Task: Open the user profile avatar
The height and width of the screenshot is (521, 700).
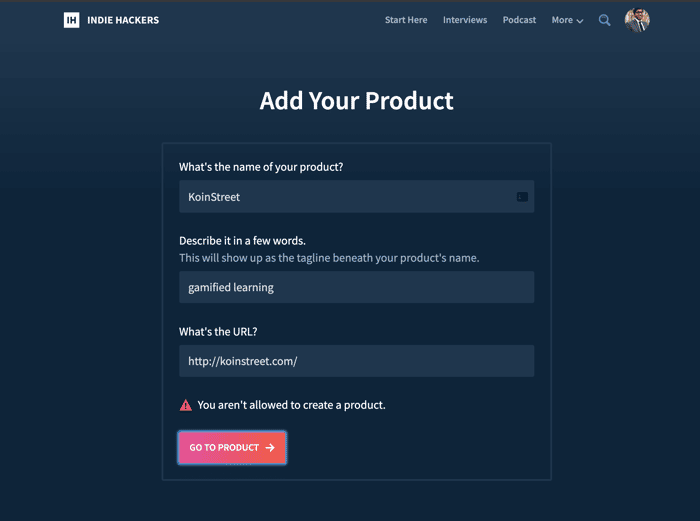Action: pos(637,20)
